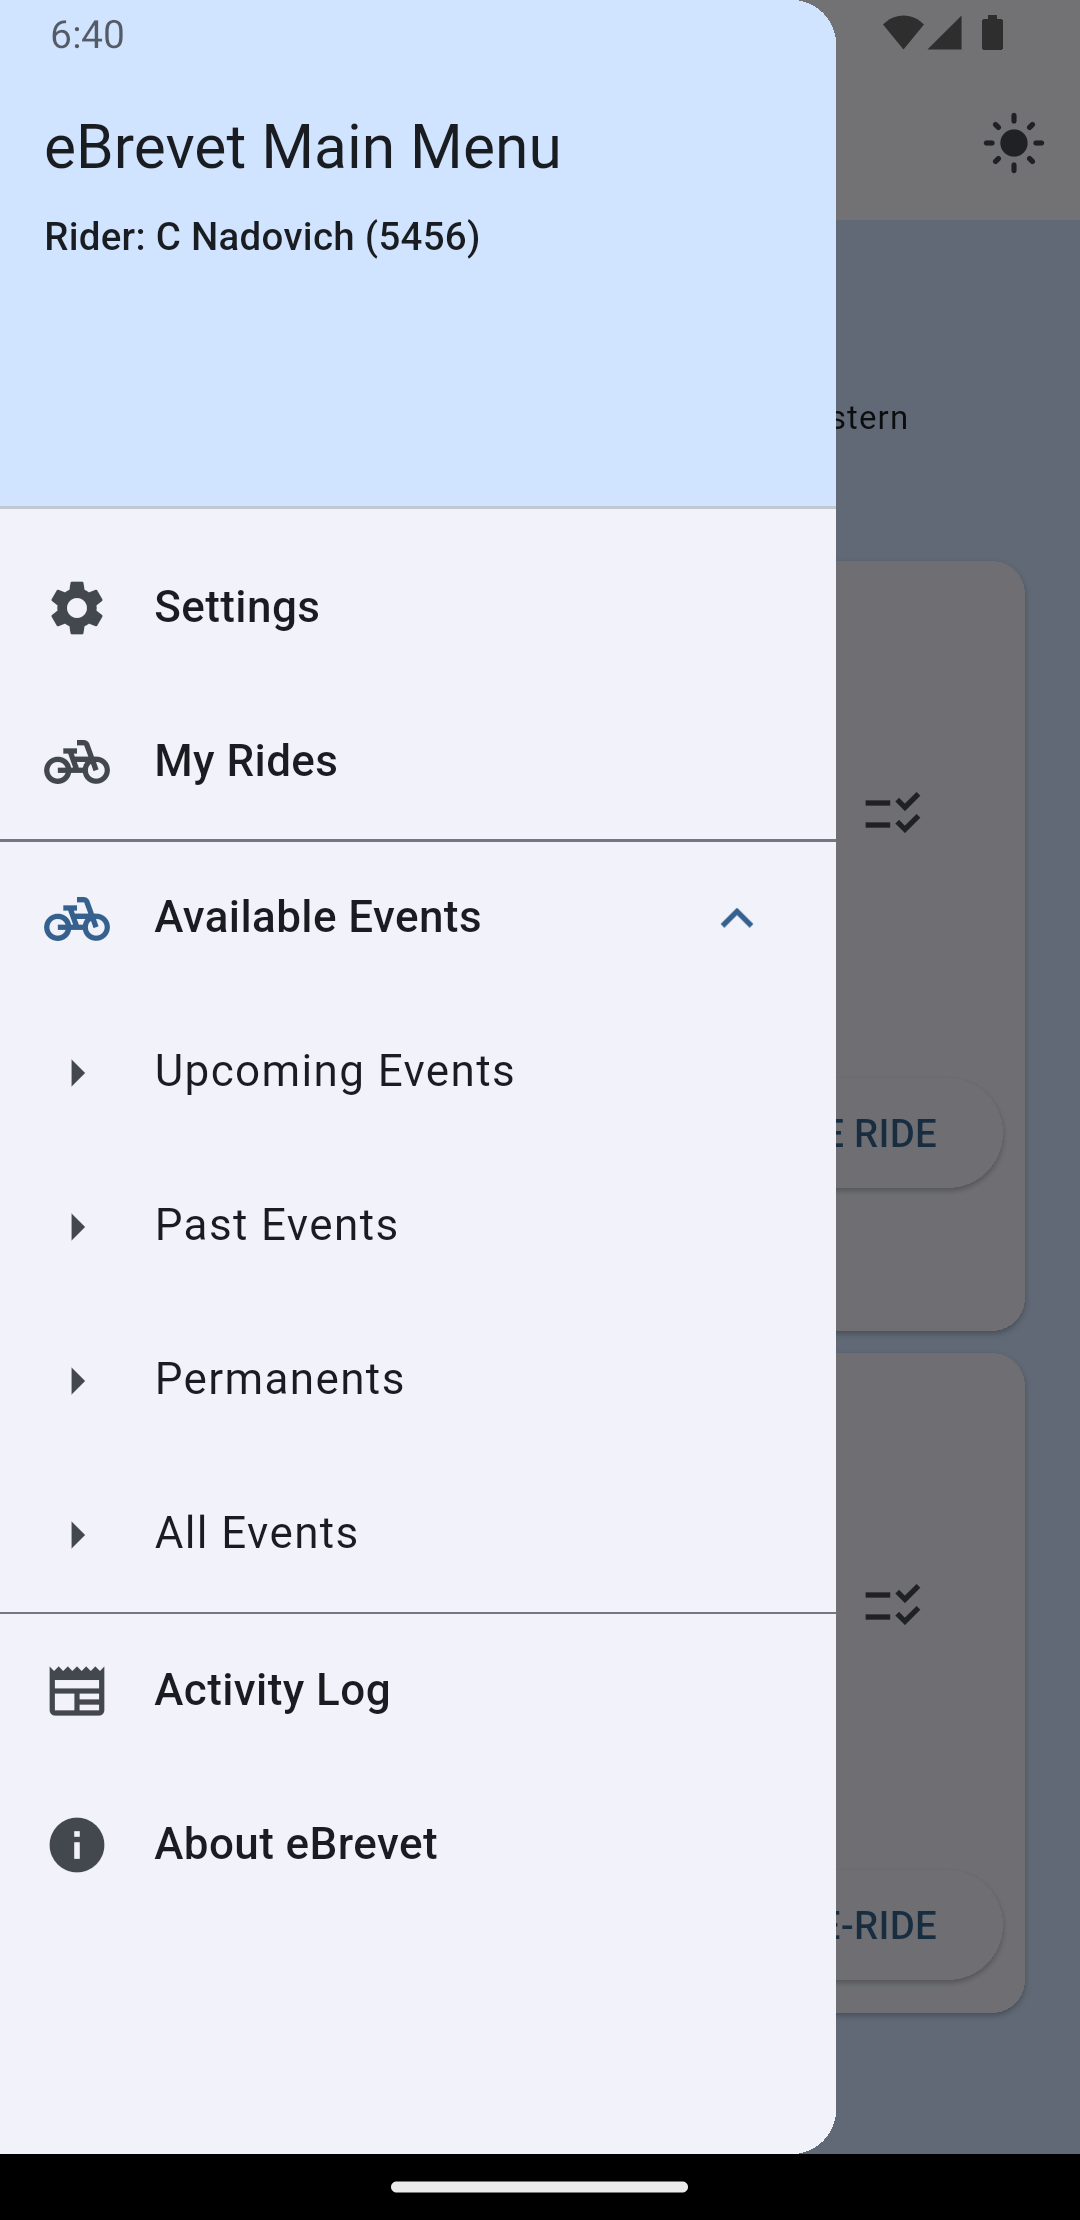Toggle the light/dark brightness theme icon

pyautogui.click(x=1013, y=144)
